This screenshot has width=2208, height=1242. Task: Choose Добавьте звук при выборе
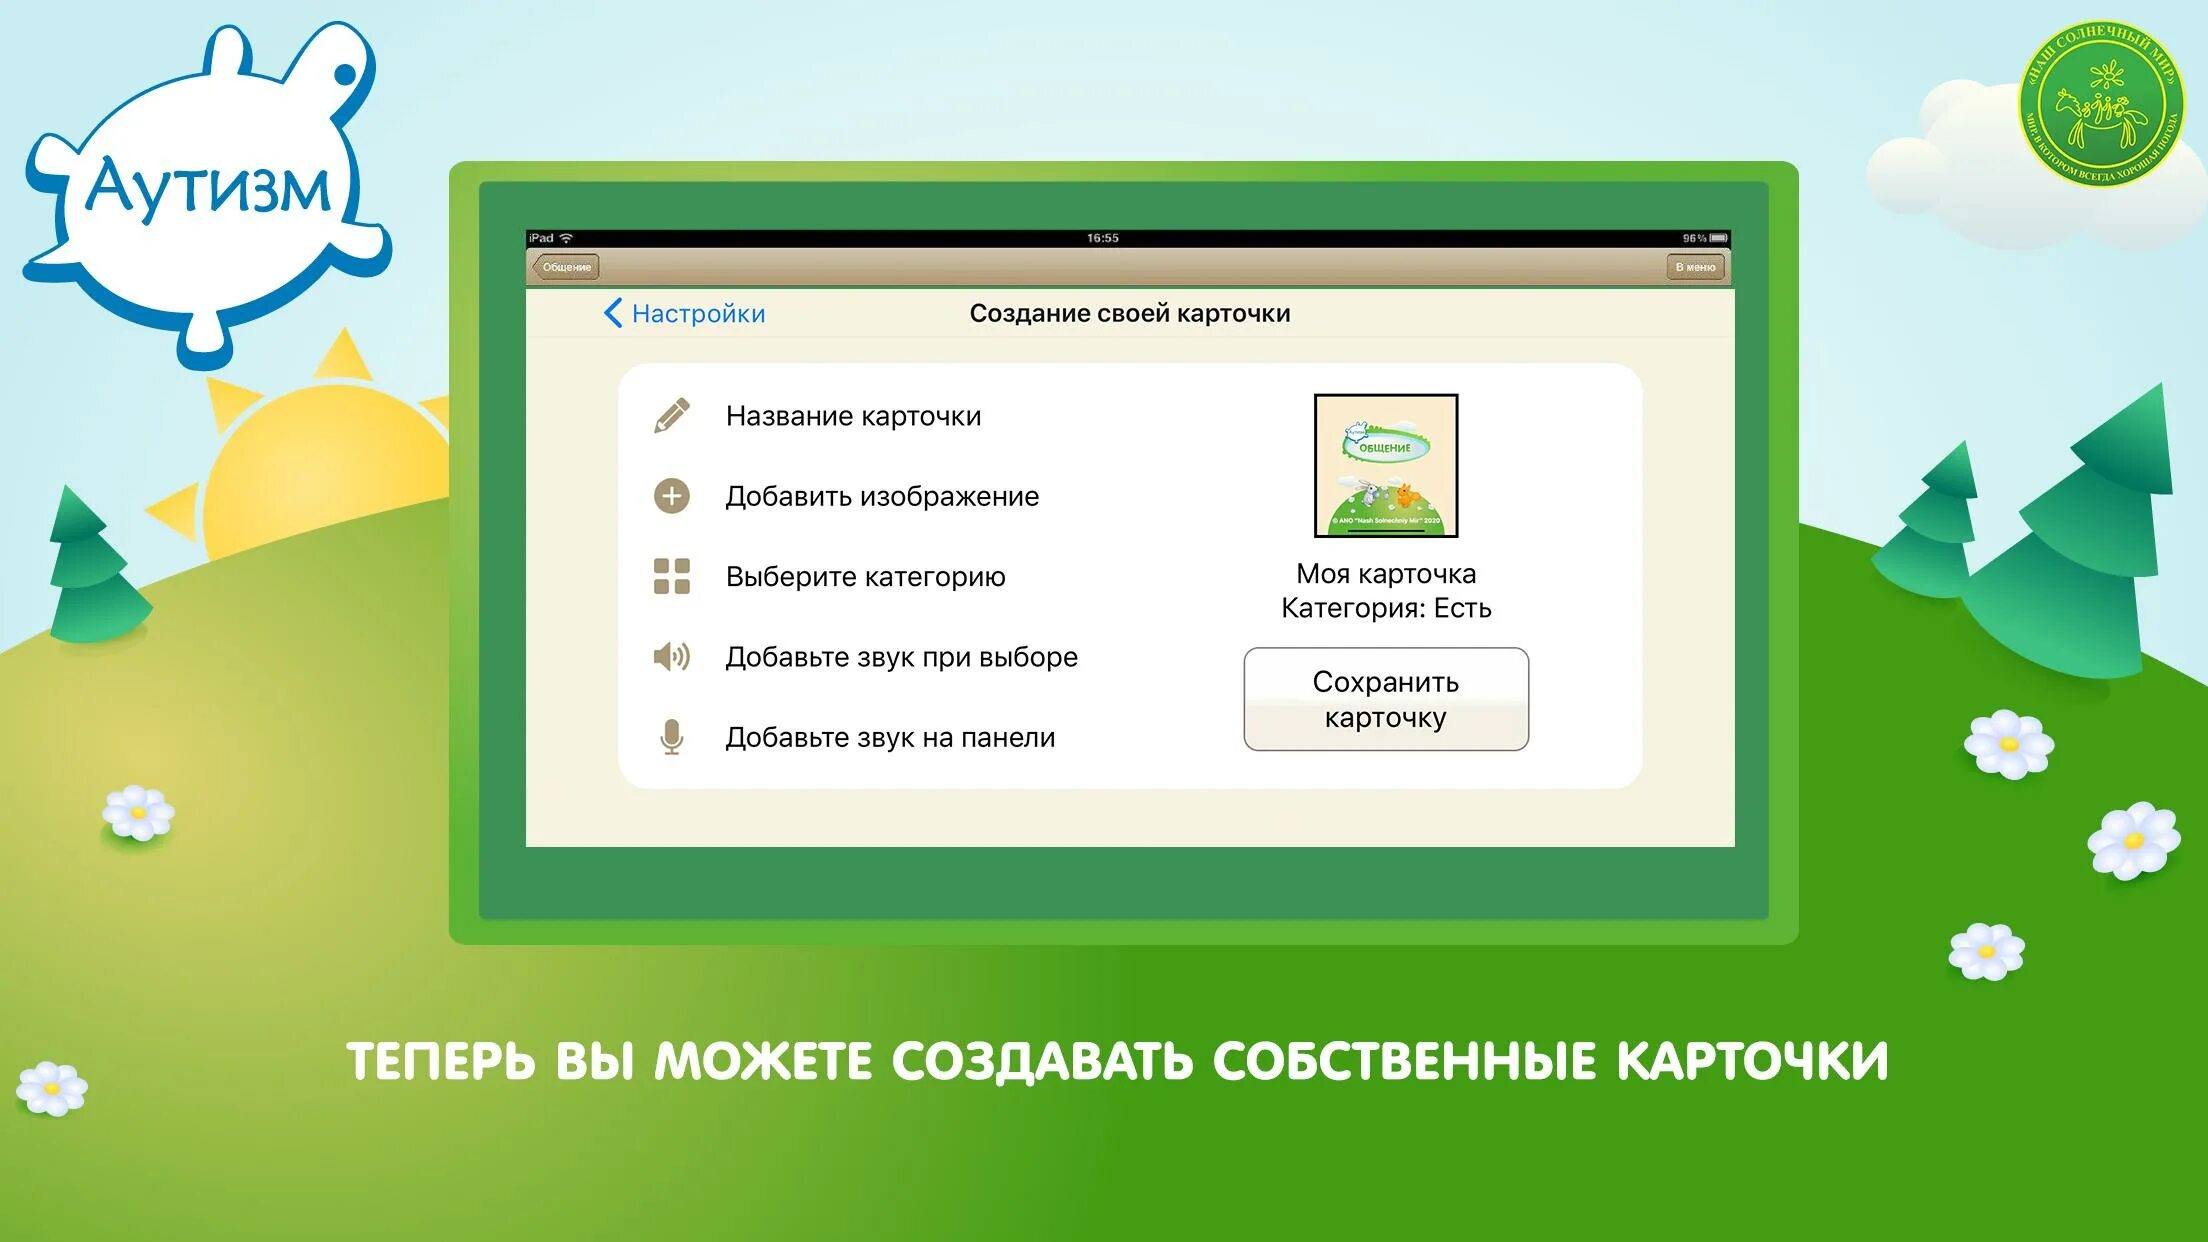click(x=901, y=657)
